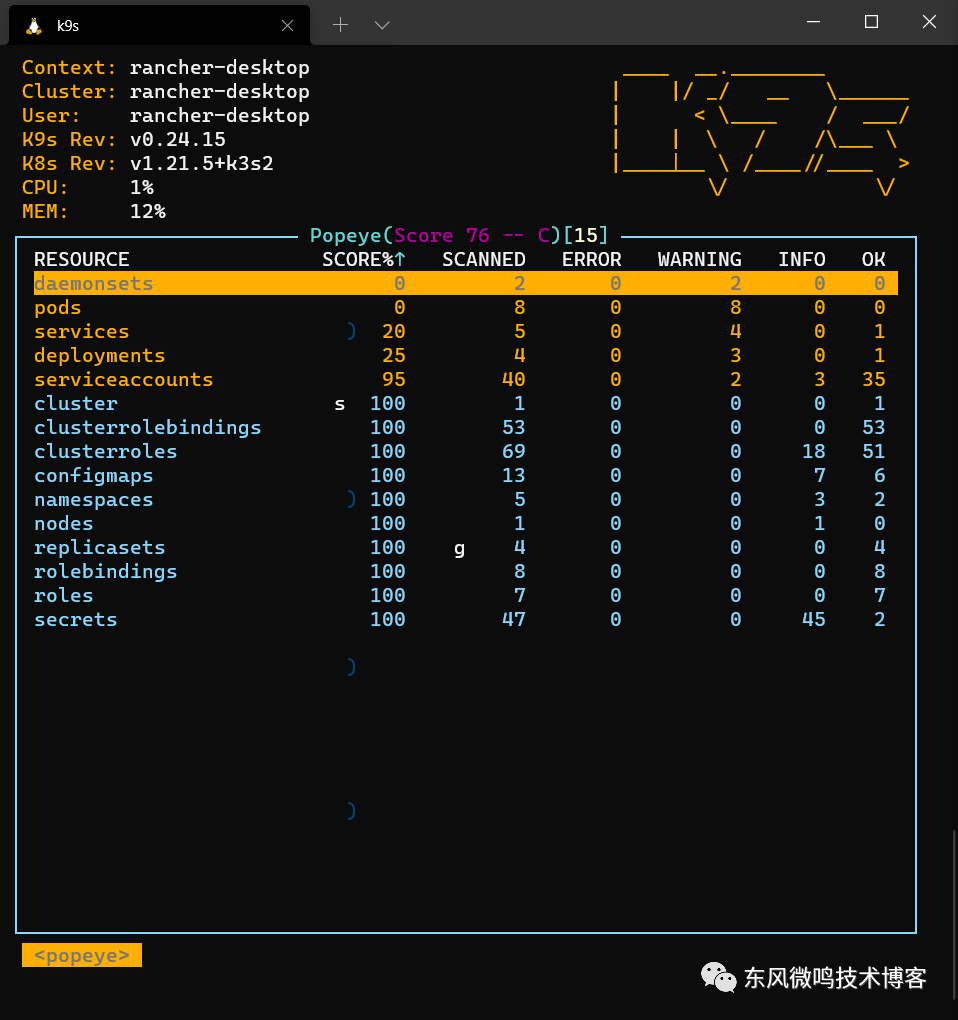Select the clusterrolebindings row

(x=466, y=428)
